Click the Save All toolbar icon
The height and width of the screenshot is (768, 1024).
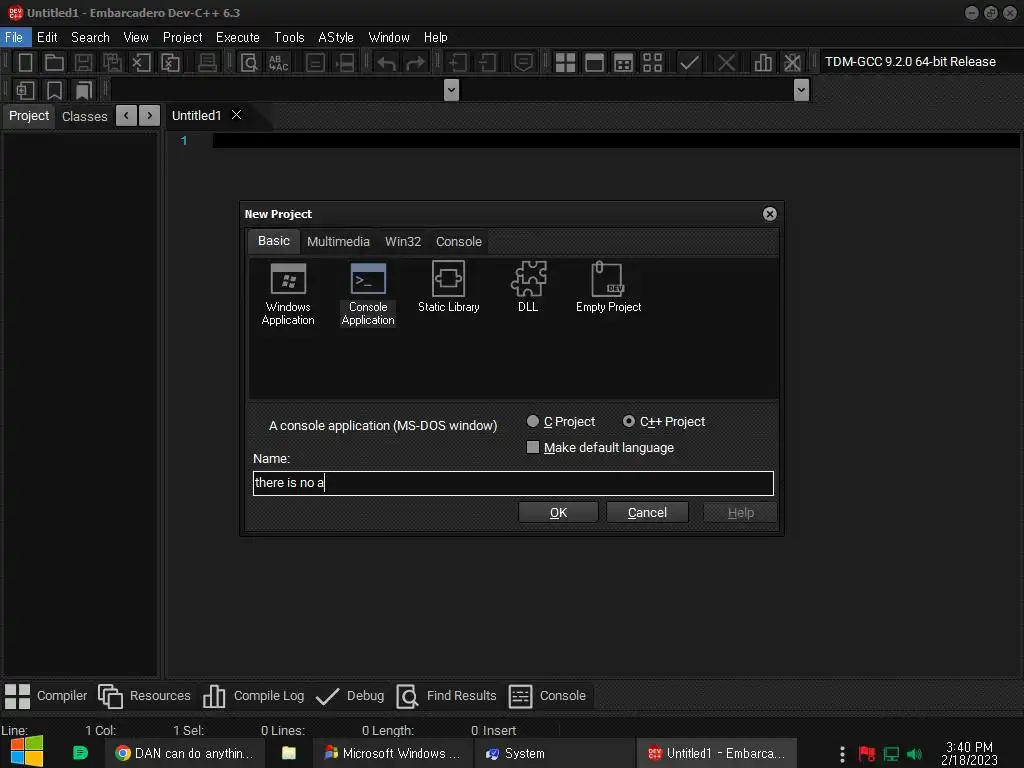coord(112,63)
